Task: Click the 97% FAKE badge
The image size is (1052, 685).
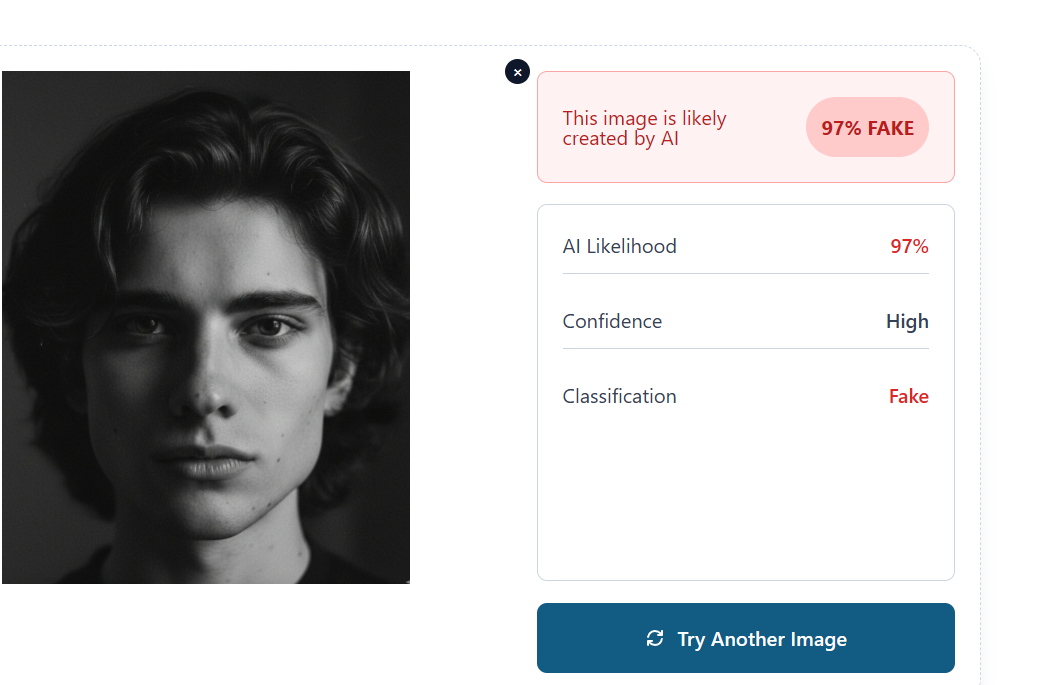Action: 867,128
